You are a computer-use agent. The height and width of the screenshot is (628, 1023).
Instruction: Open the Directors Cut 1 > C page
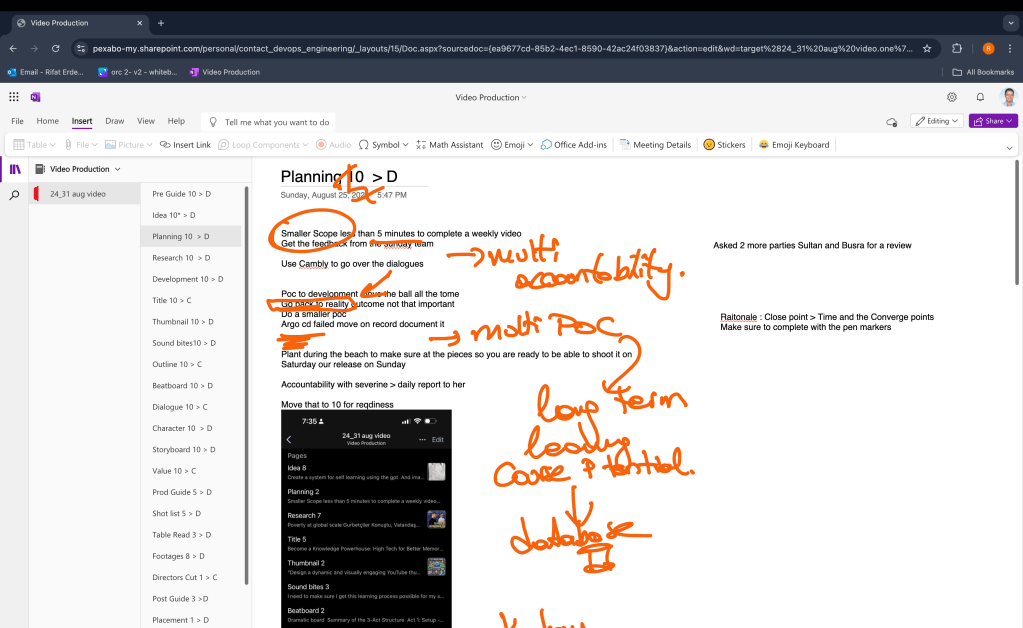point(191,577)
